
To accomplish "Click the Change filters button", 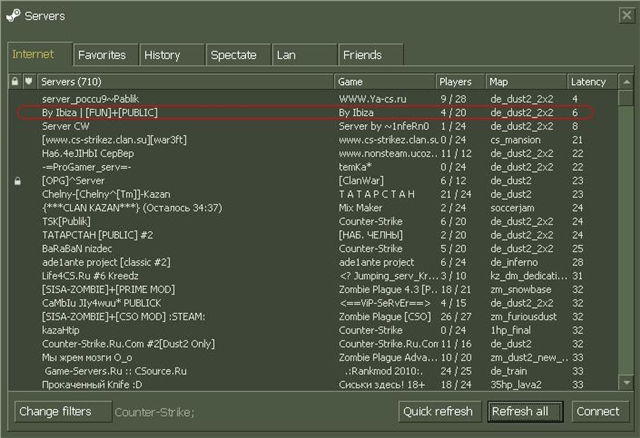I will point(63,411).
